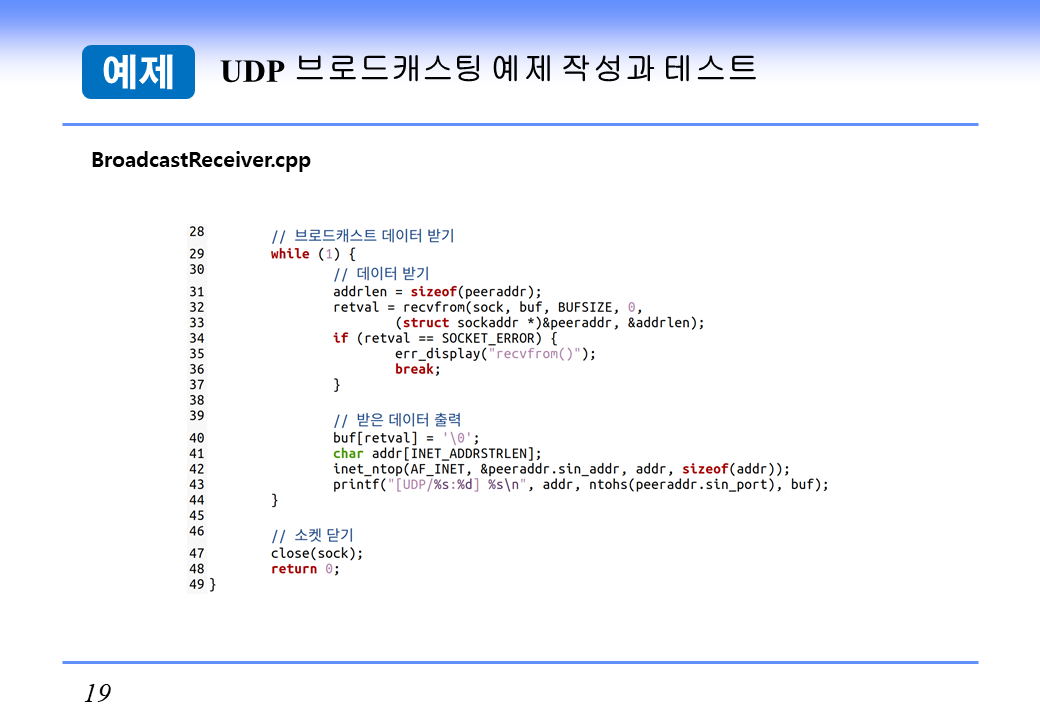Click line number 43
The width and height of the screenshot is (1040, 720).
click(x=196, y=485)
